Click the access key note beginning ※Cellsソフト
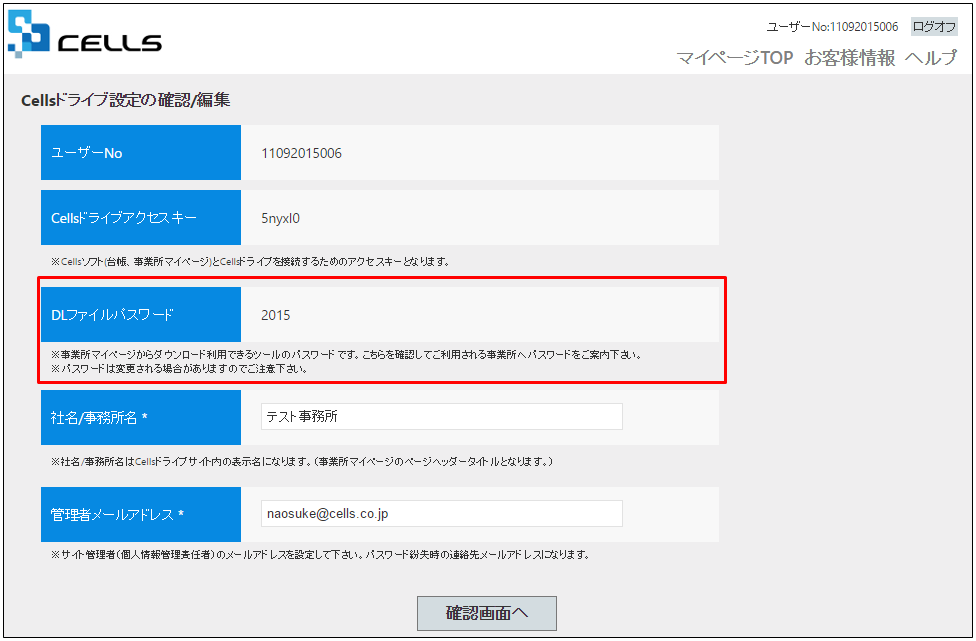This screenshot has height=641, width=976. coord(250,262)
